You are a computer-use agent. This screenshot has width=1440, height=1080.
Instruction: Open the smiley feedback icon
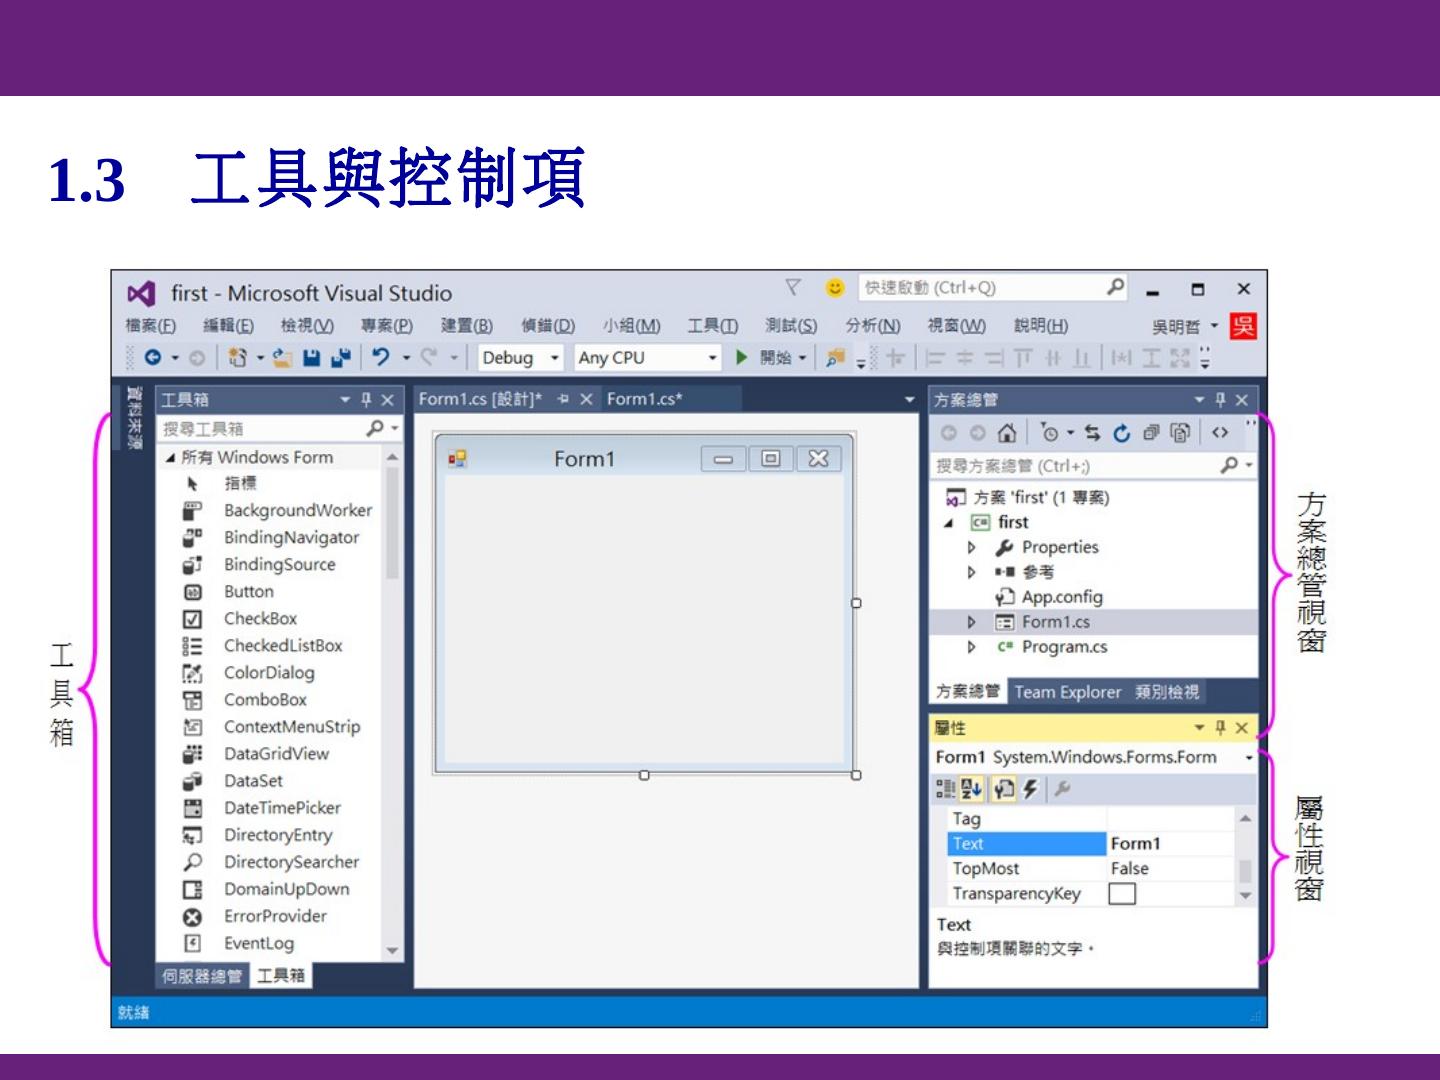(834, 288)
